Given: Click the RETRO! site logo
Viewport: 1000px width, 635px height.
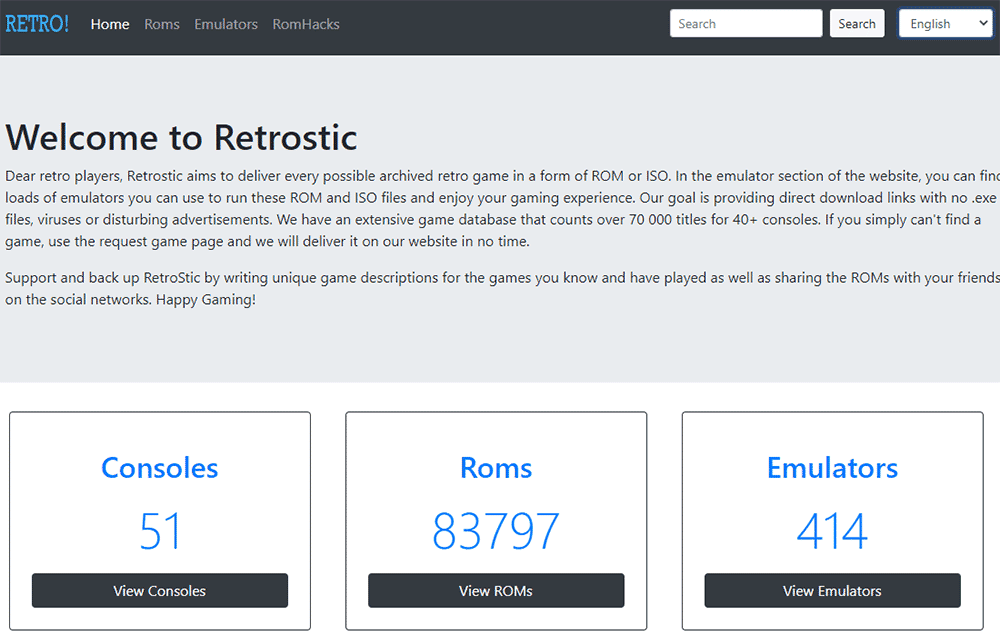Looking at the screenshot, I should [x=37, y=23].
